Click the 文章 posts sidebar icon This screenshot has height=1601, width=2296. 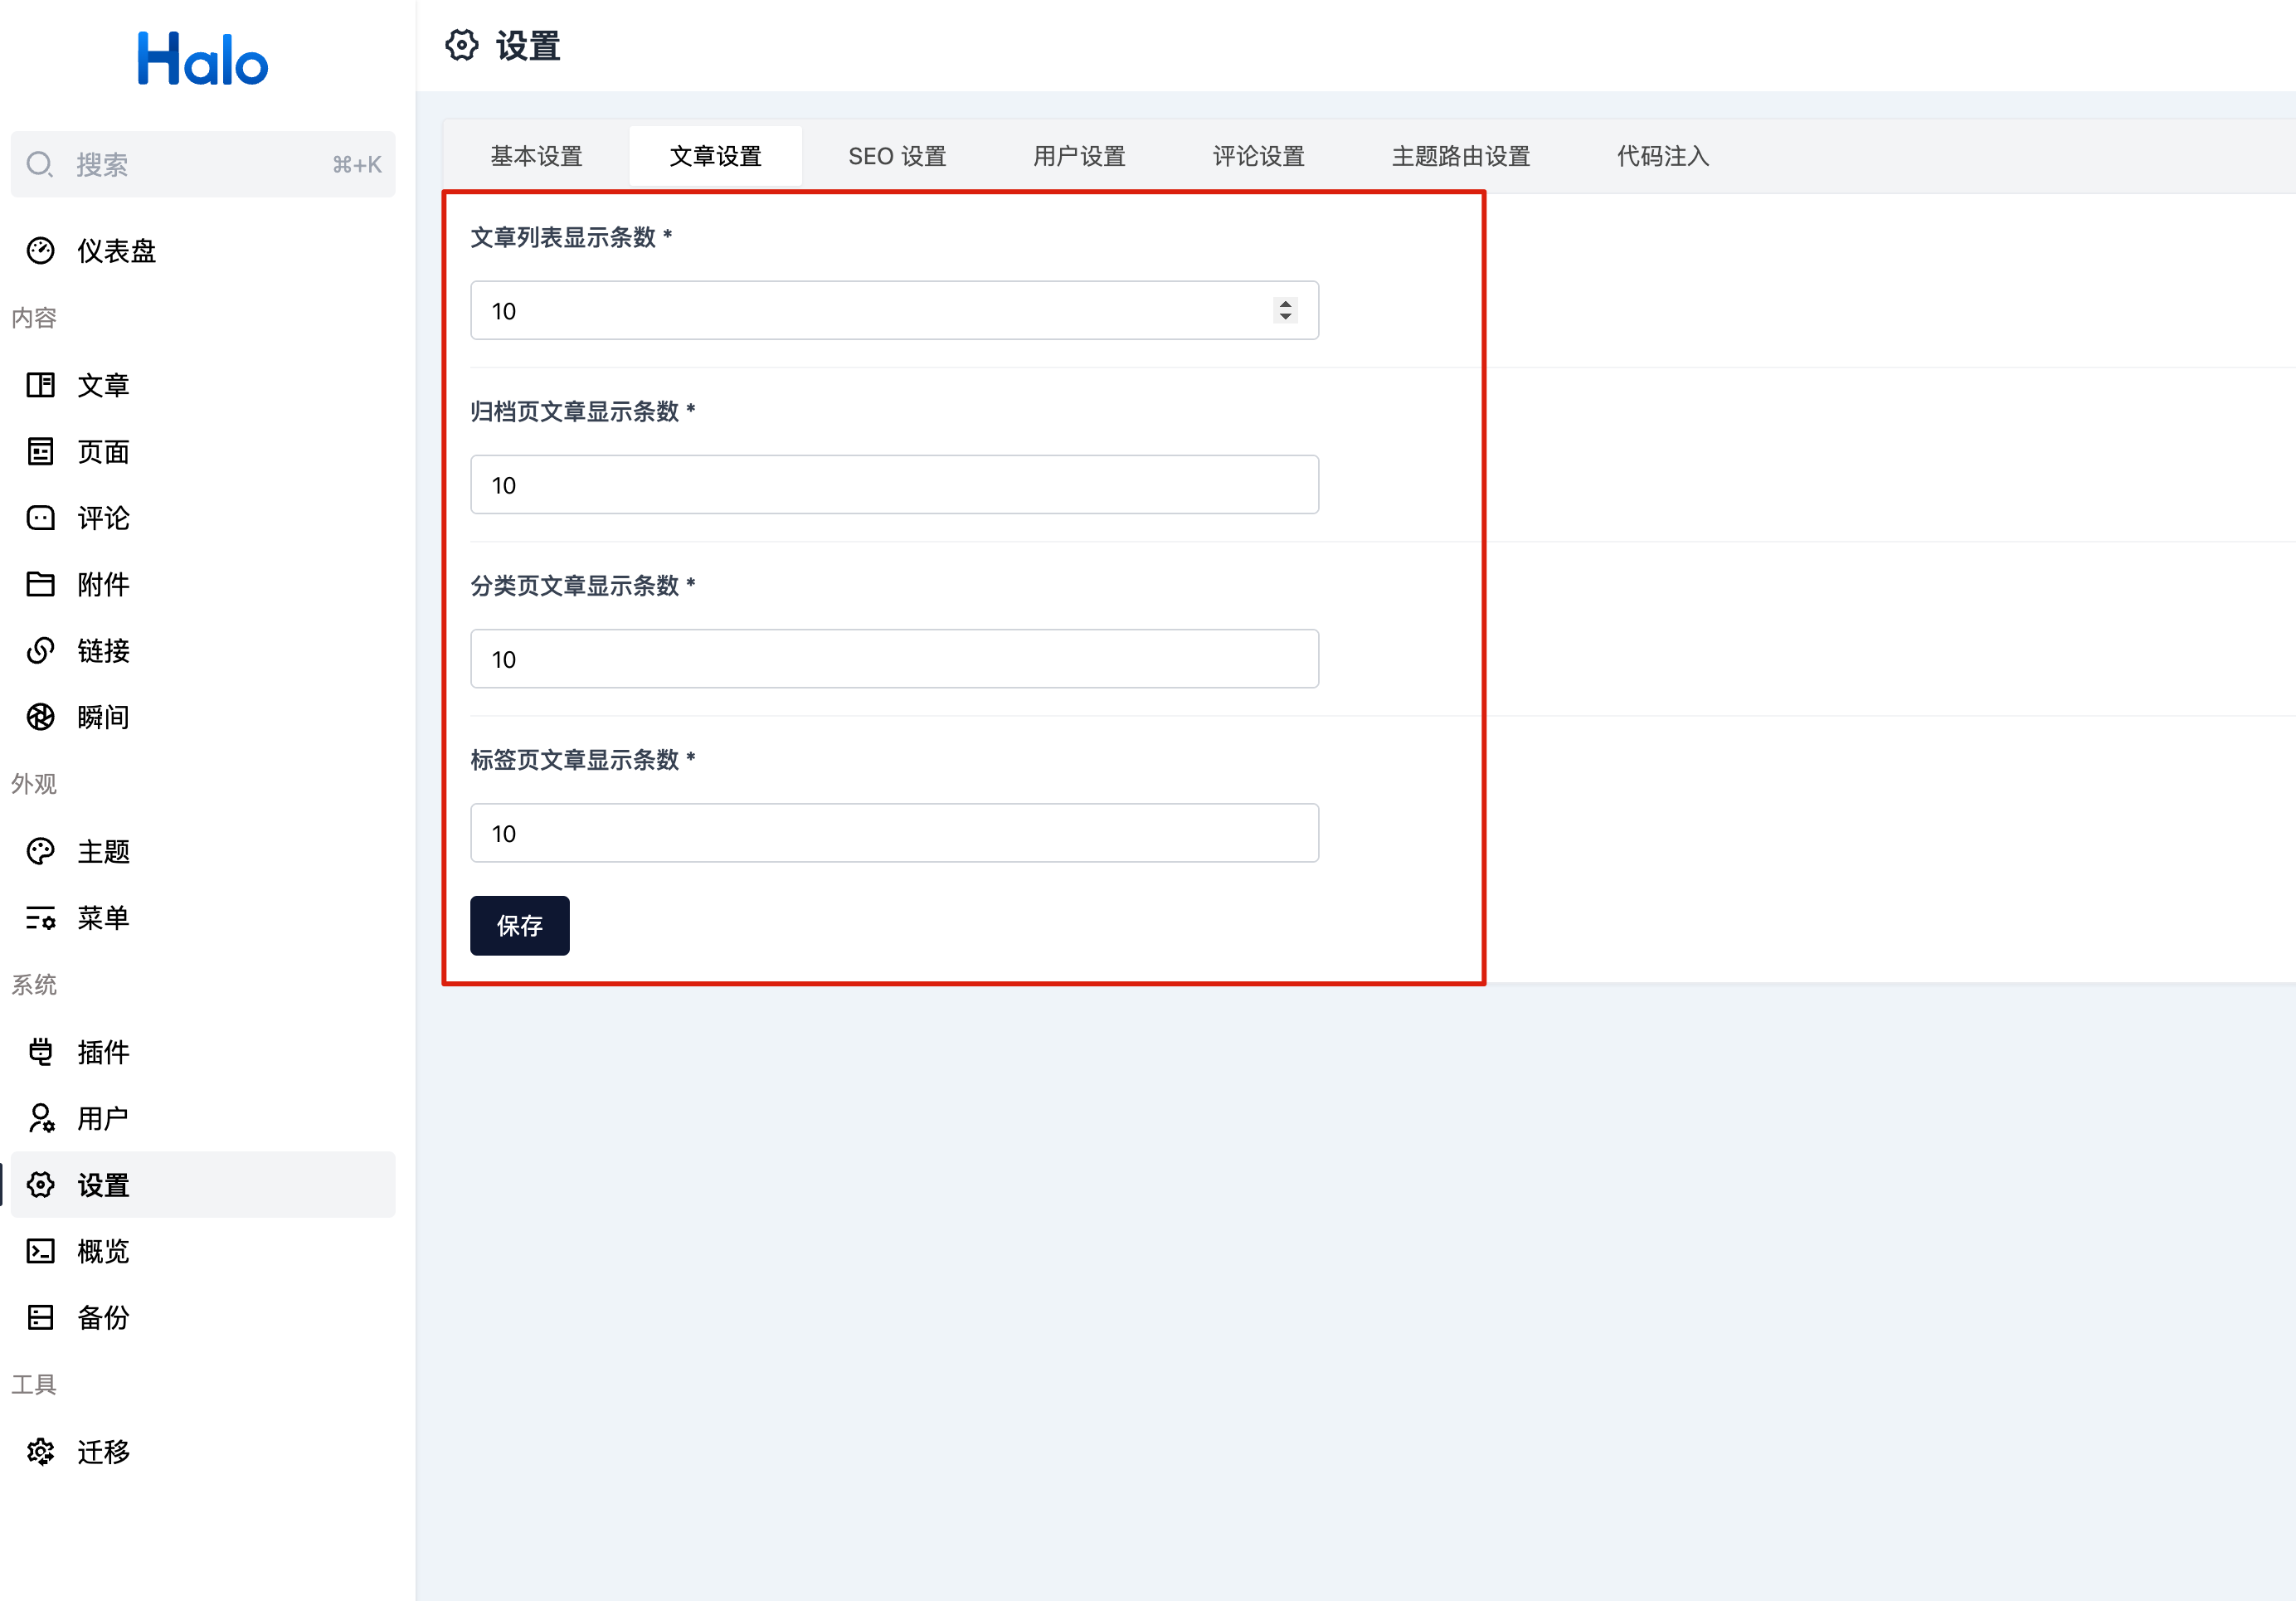point(41,385)
